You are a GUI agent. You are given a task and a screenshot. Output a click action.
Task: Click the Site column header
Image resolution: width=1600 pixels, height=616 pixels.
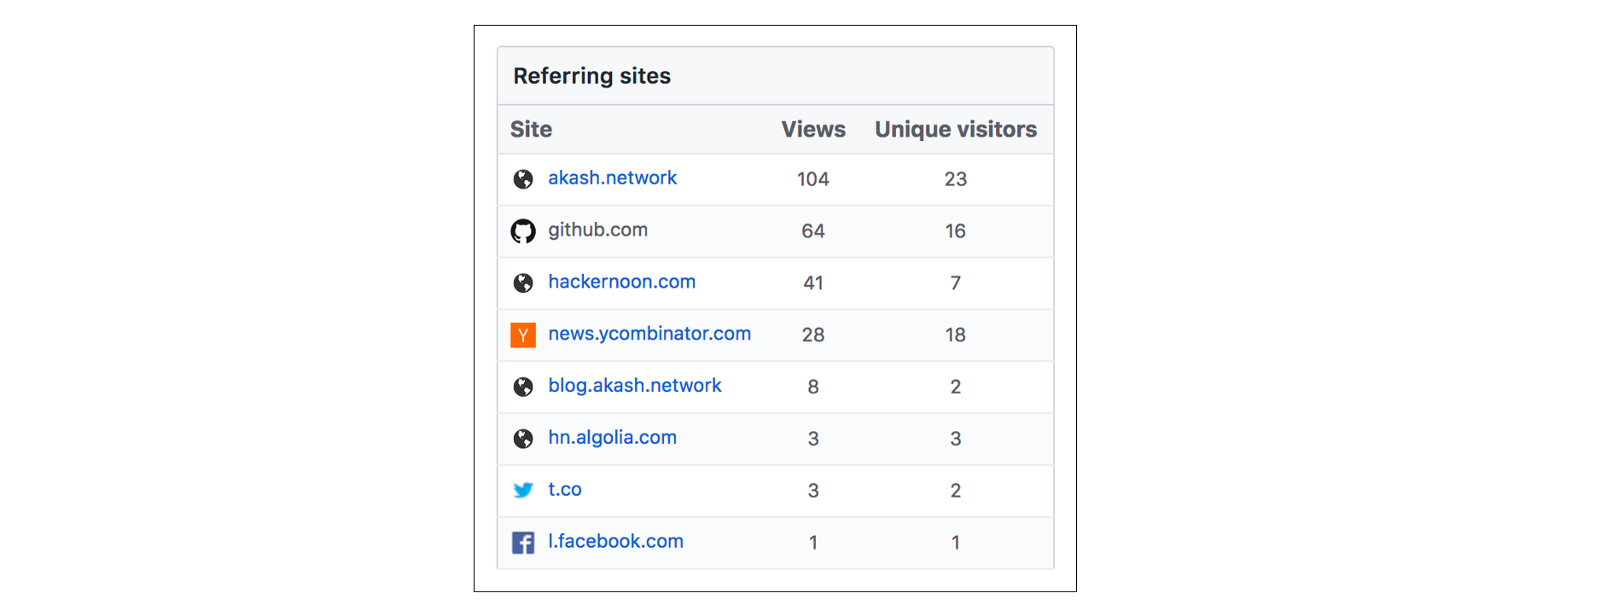(531, 130)
